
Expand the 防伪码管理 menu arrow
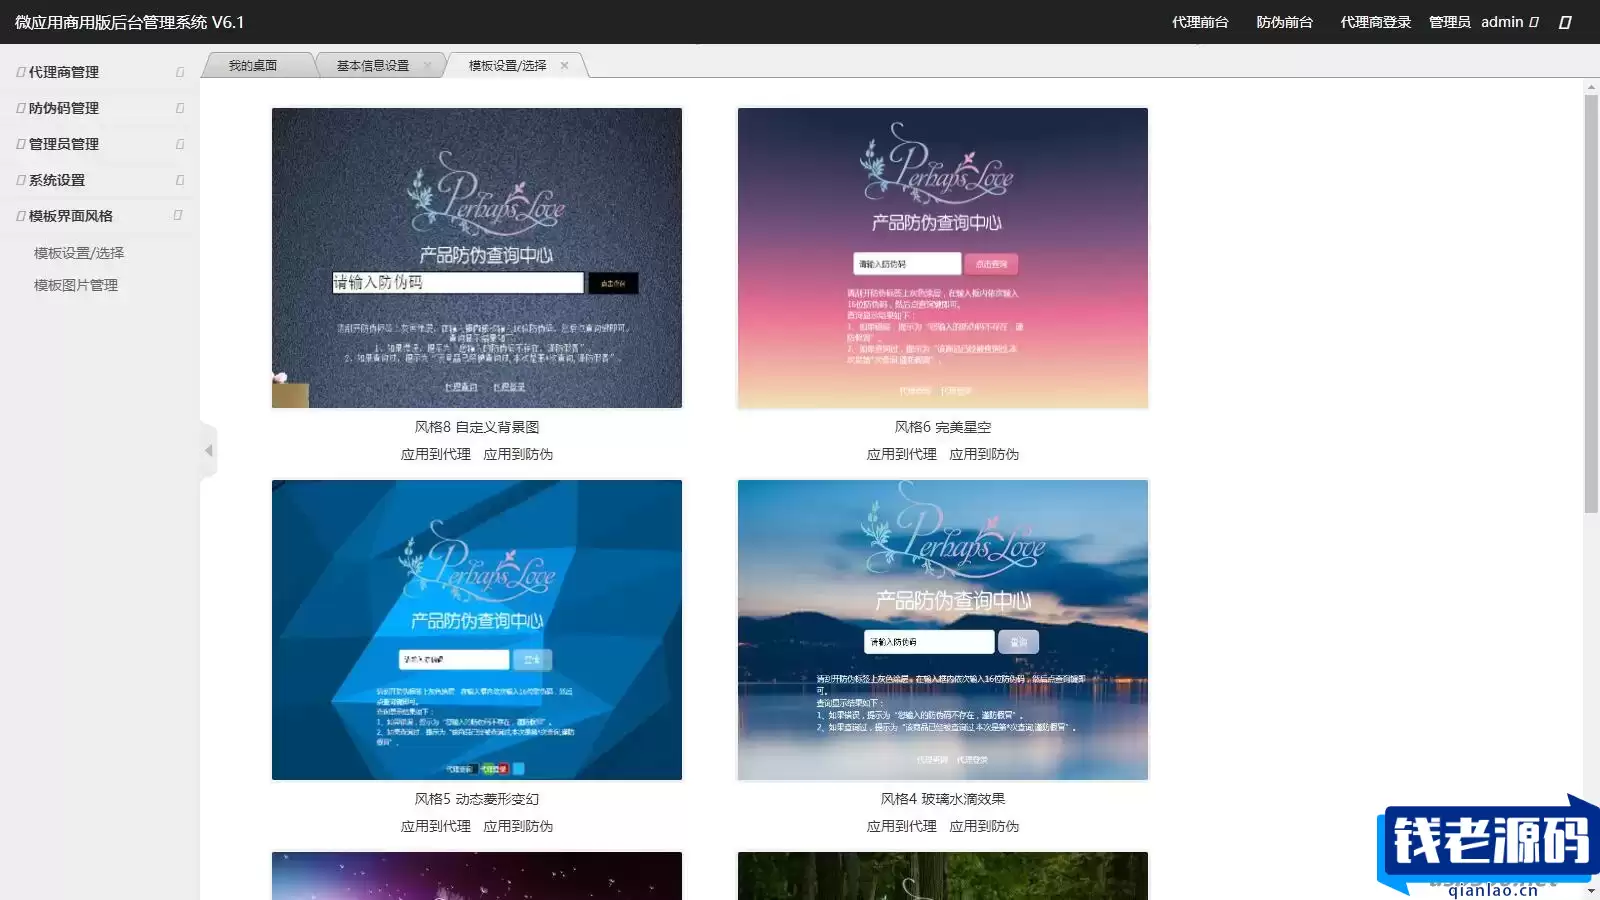180,108
